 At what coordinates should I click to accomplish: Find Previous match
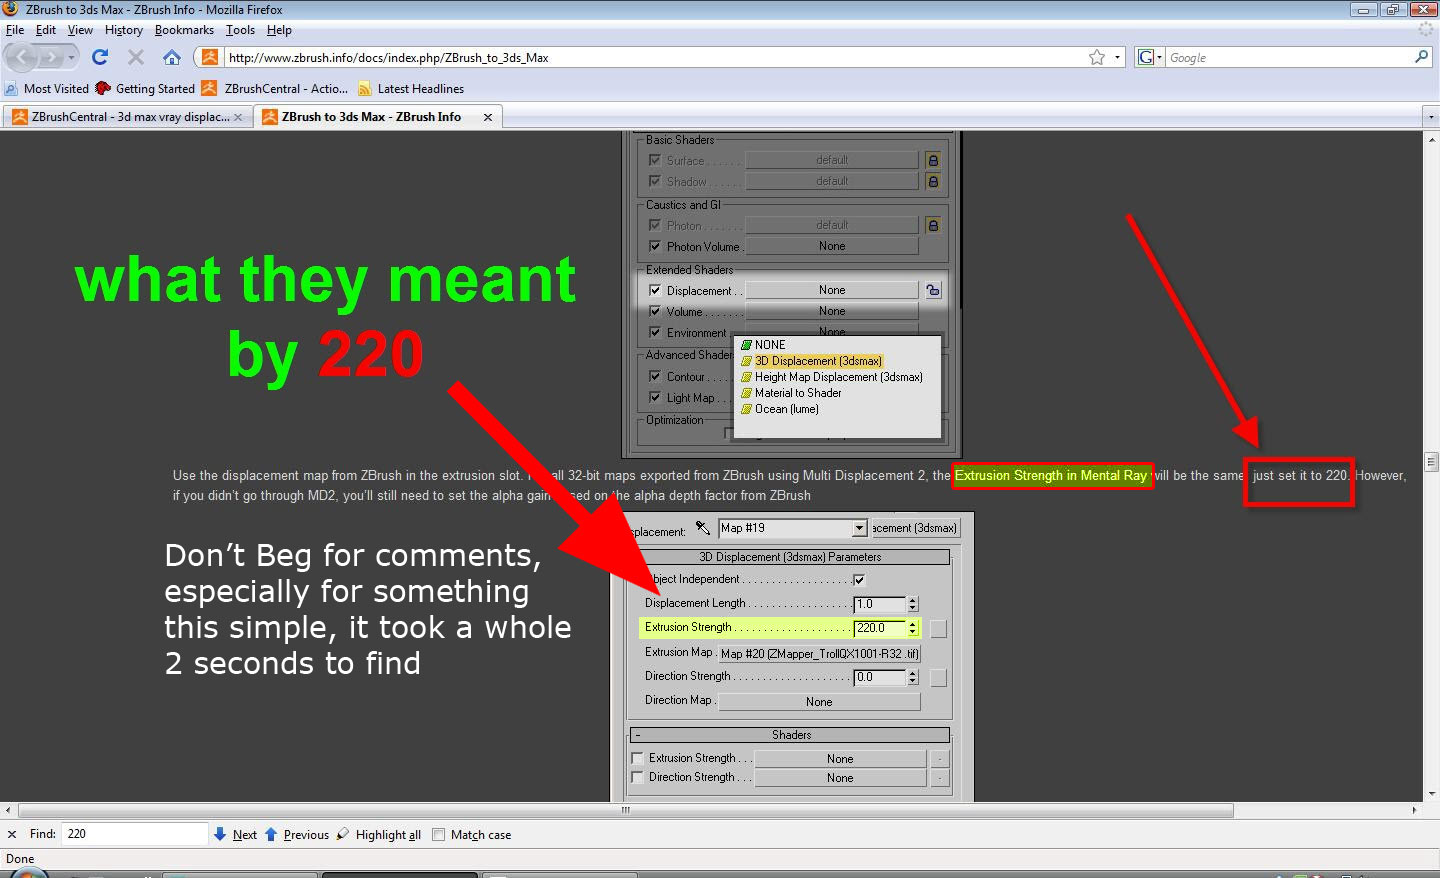coord(296,834)
